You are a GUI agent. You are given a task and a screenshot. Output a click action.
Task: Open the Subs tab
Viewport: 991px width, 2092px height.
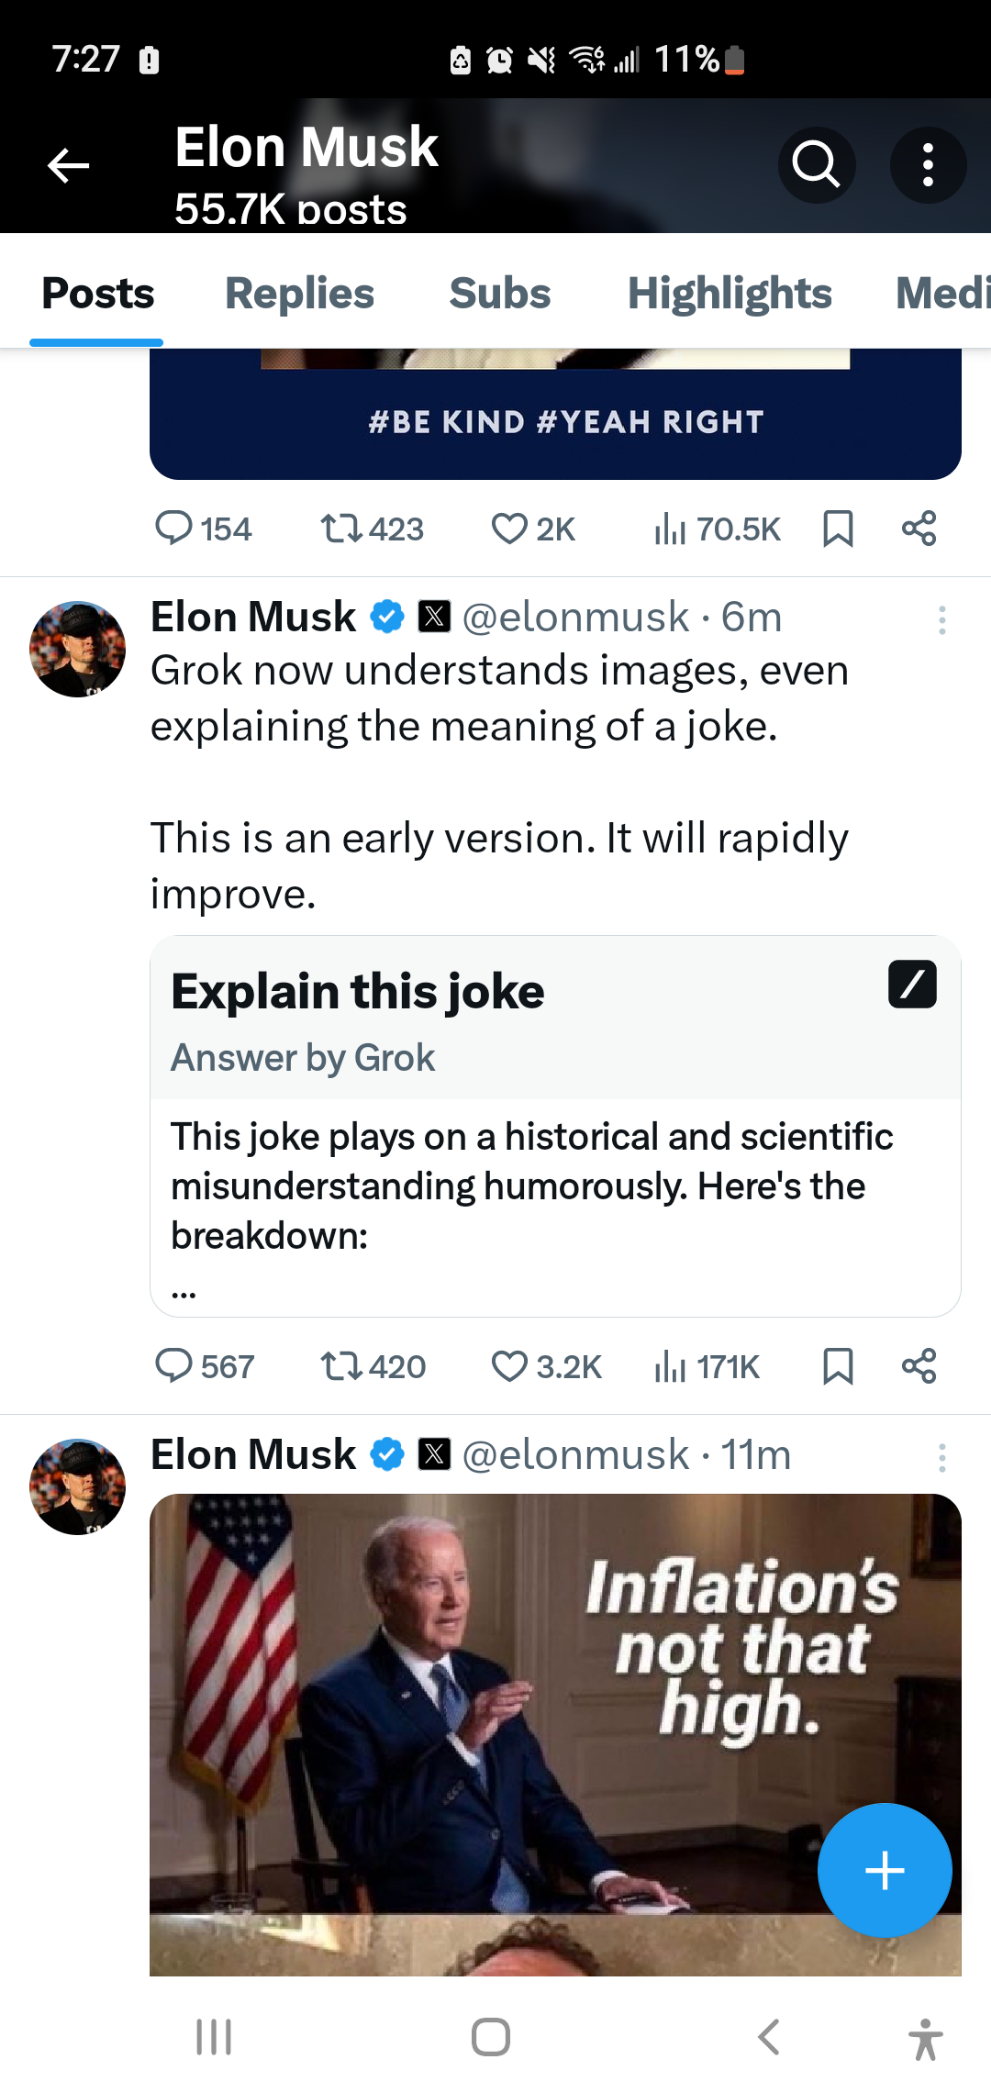(x=499, y=294)
